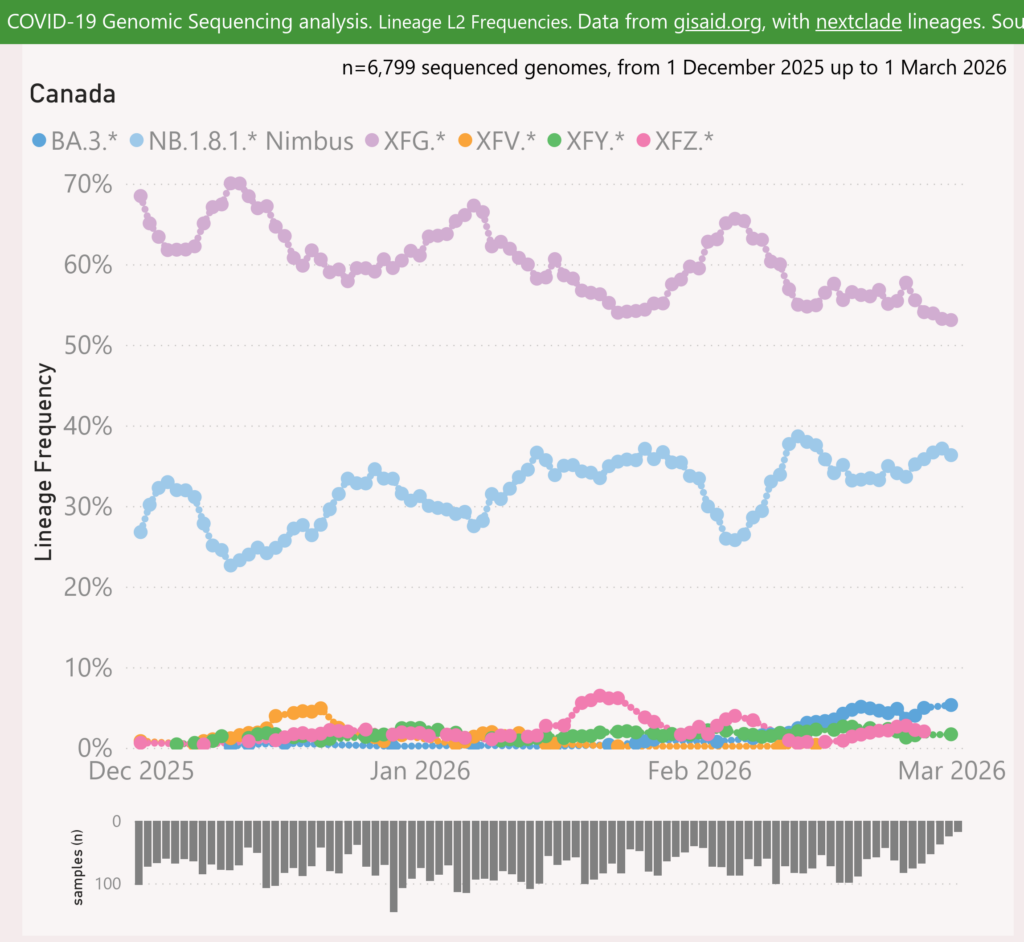Click the pink XFZ.* legend marker
Screen dimensions: 1024x942
tap(643, 141)
